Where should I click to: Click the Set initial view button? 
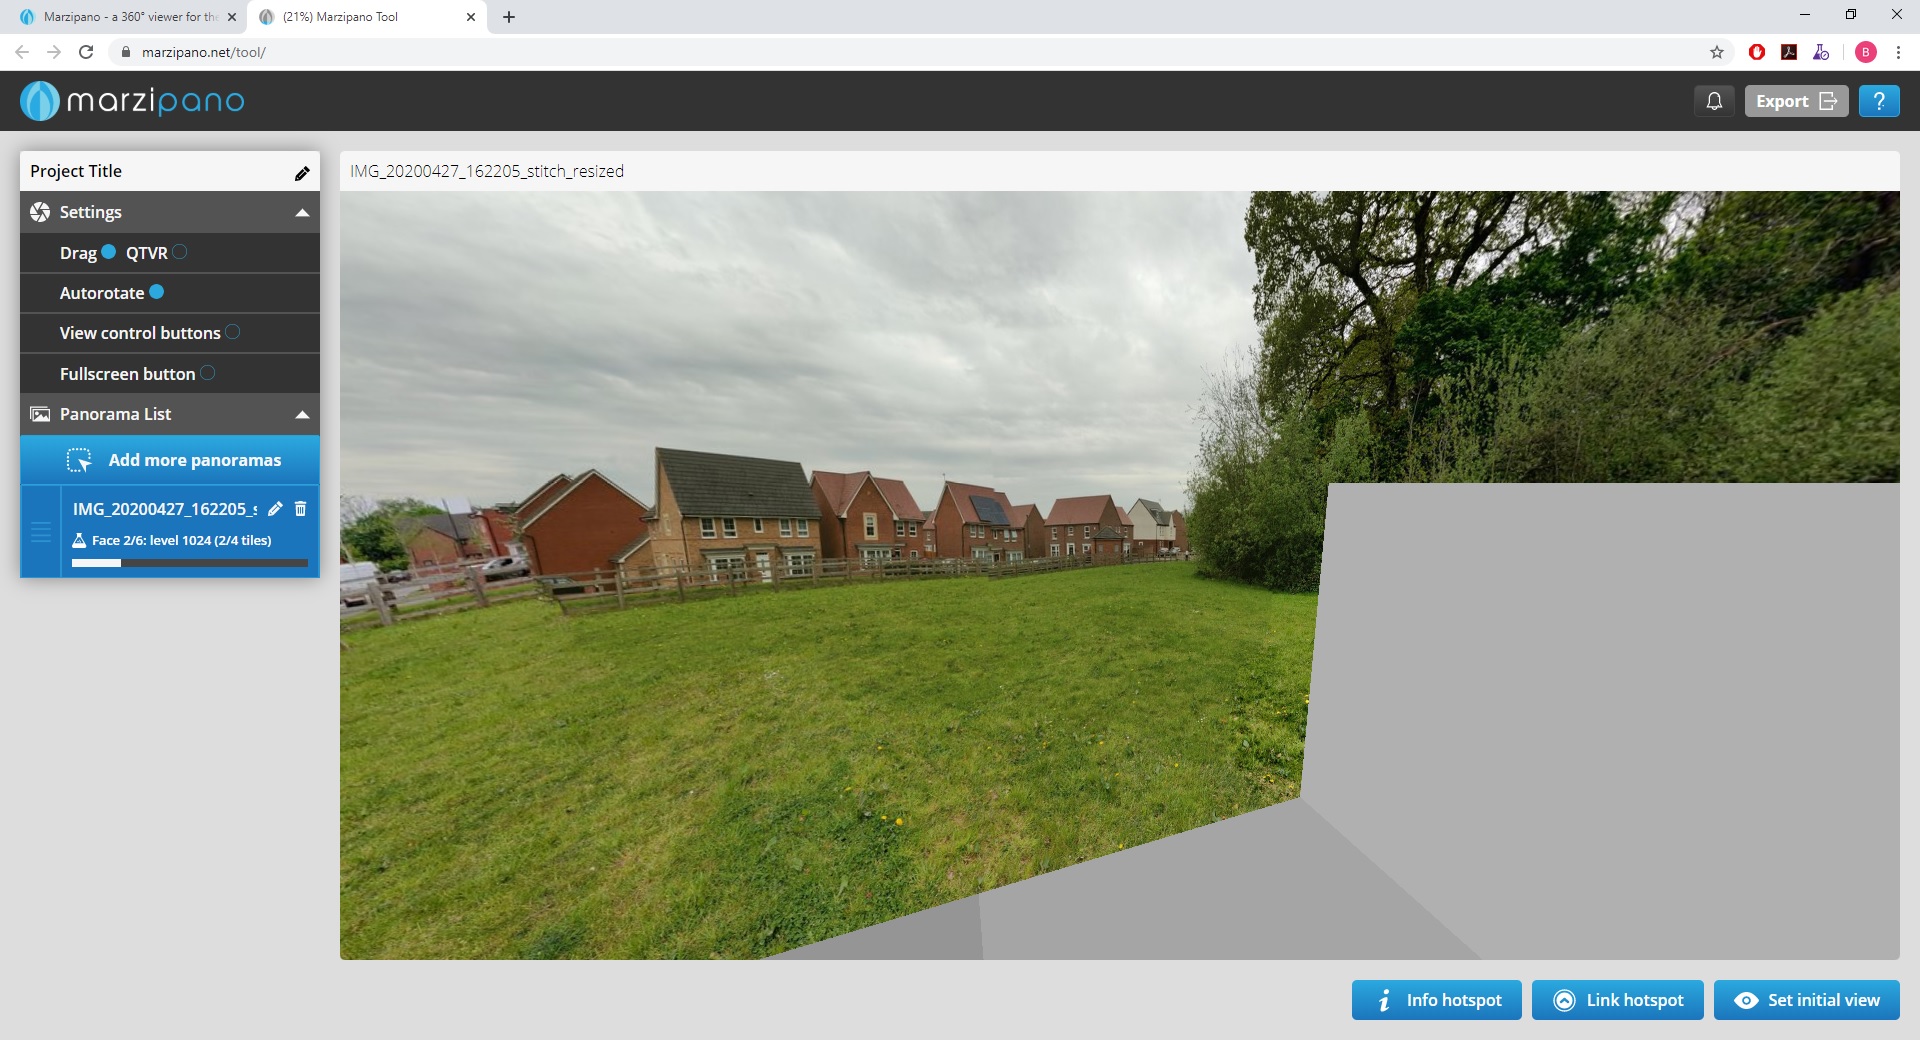(x=1806, y=1000)
